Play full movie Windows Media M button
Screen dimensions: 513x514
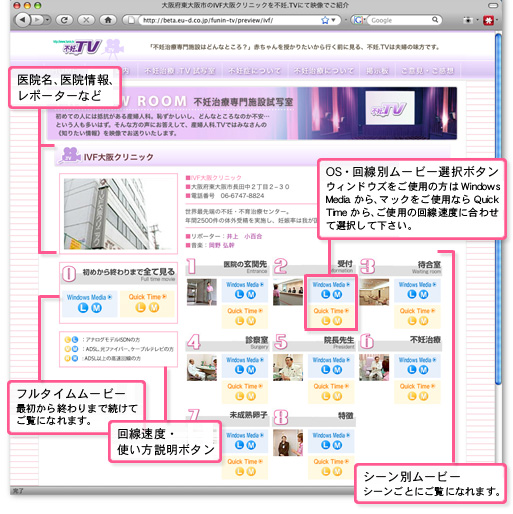point(96,308)
